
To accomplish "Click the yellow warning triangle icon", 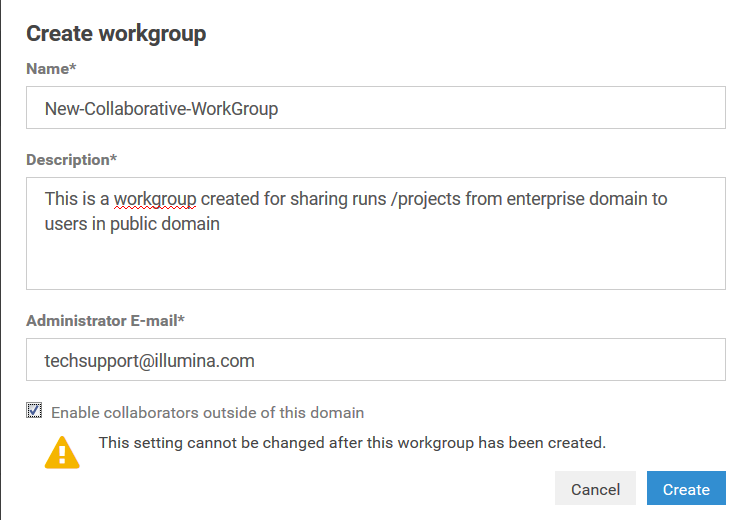I will tap(62, 452).
